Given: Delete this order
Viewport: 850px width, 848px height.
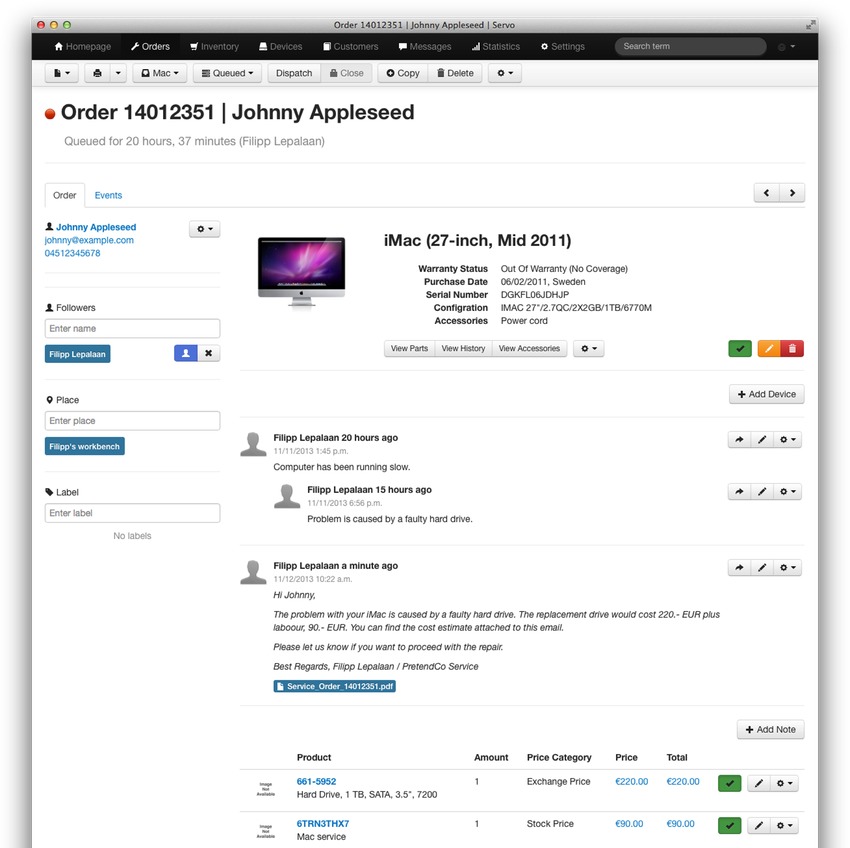Looking at the screenshot, I should tap(455, 73).
